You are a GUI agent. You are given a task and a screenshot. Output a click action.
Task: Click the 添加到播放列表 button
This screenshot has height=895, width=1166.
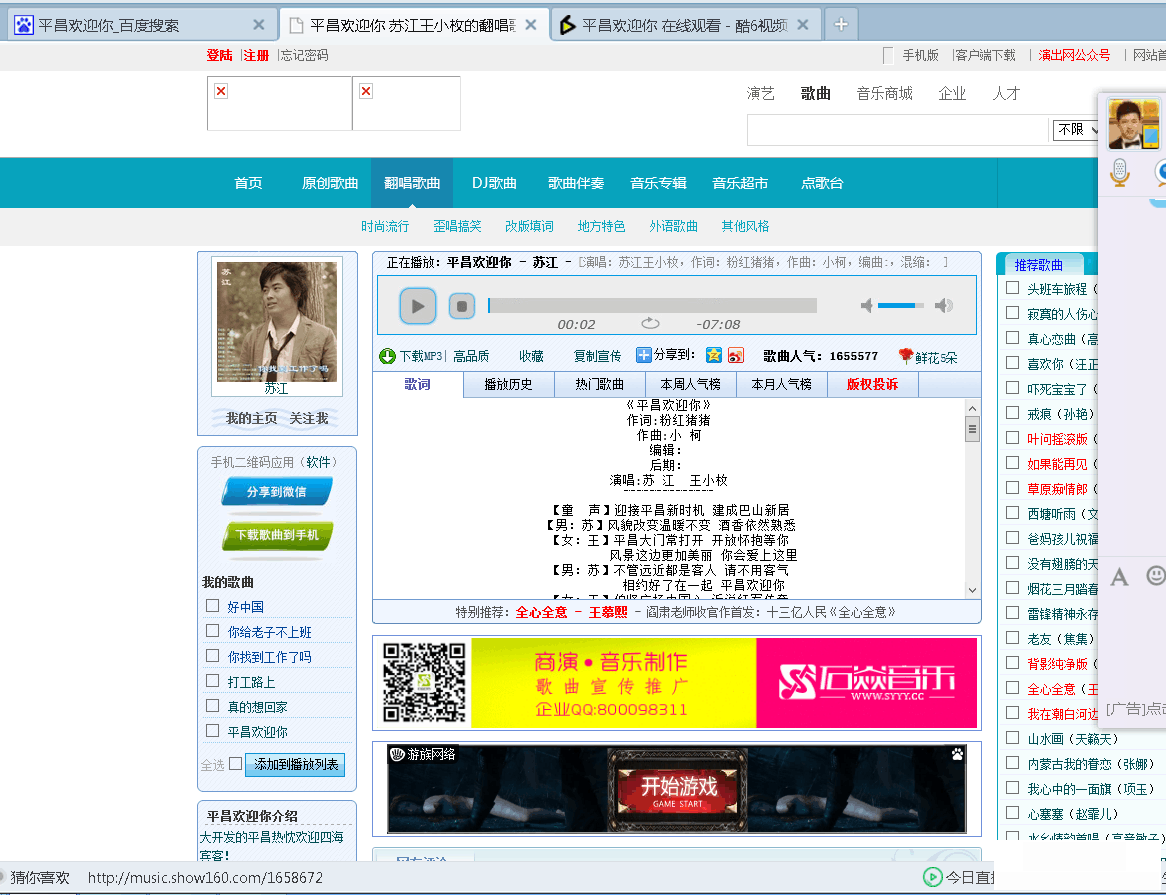[x=295, y=765]
